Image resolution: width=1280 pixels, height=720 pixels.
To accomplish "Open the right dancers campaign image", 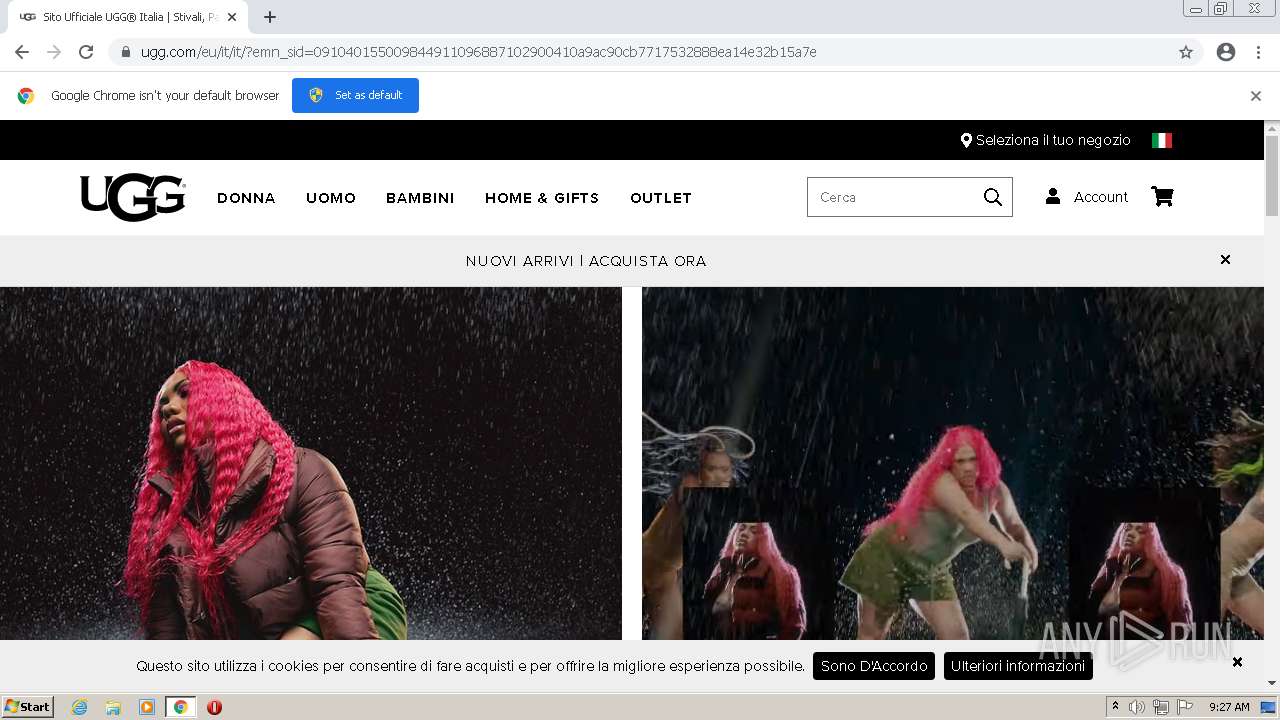I will click(x=953, y=464).
